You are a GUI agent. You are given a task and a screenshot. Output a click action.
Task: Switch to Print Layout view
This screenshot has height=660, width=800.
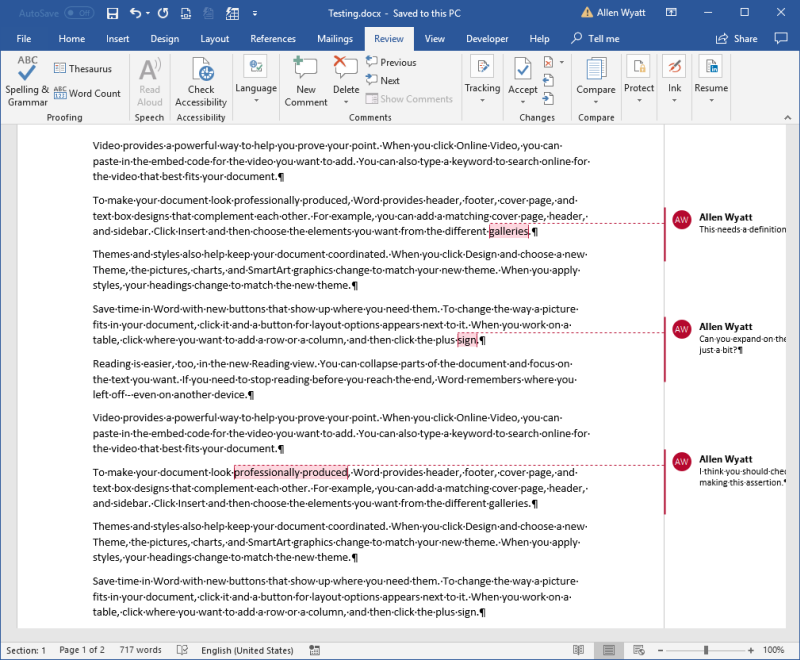click(x=608, y=650)
